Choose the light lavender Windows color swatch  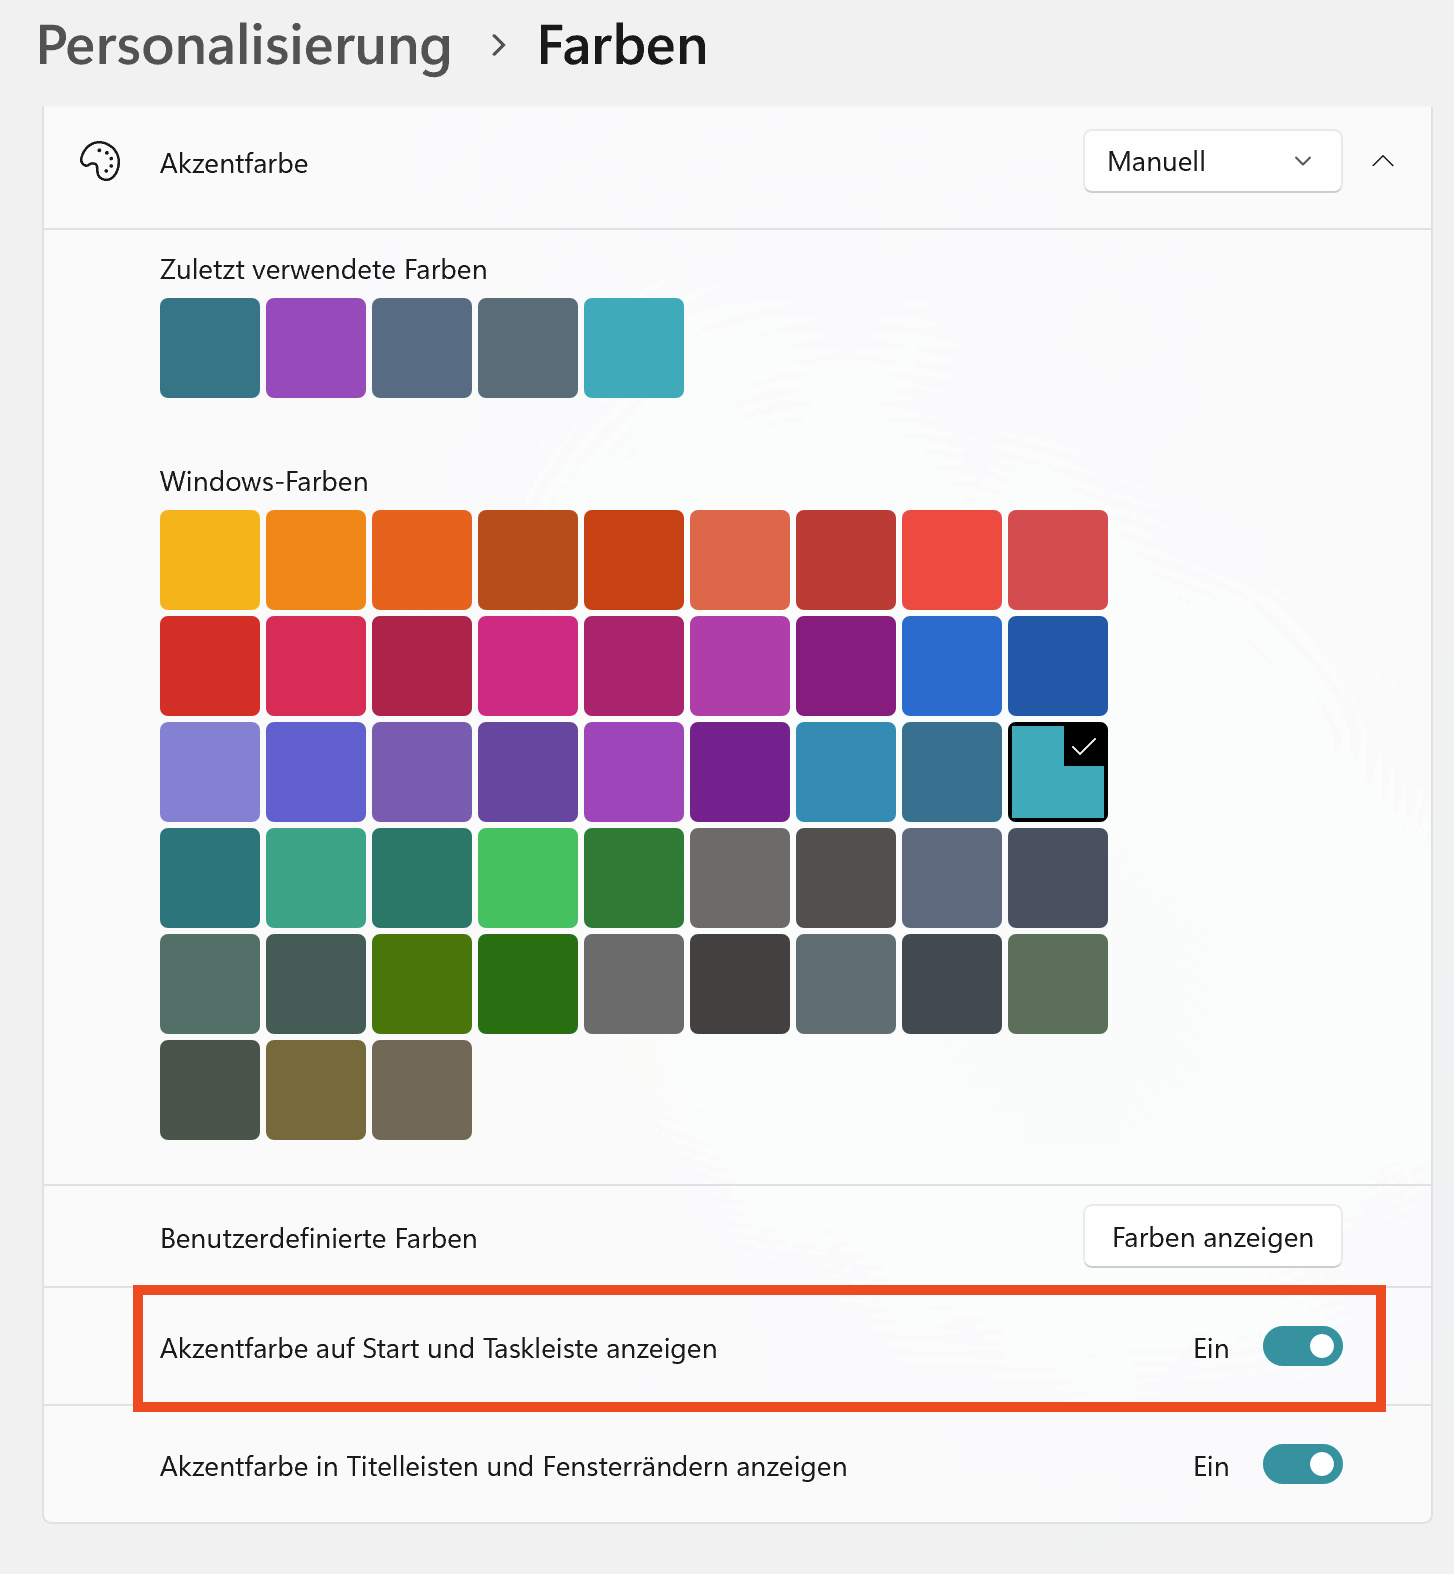[210, 772]
